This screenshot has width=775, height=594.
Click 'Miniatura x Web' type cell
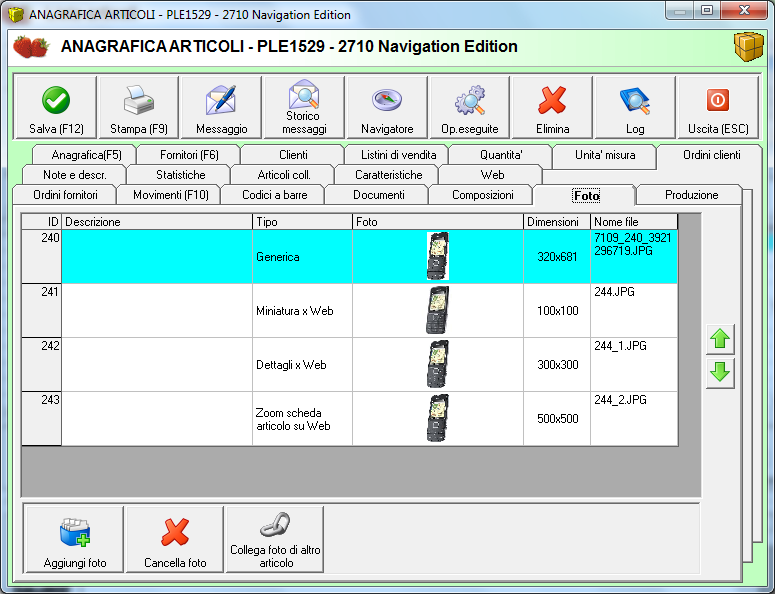click(x=302, y=311)
